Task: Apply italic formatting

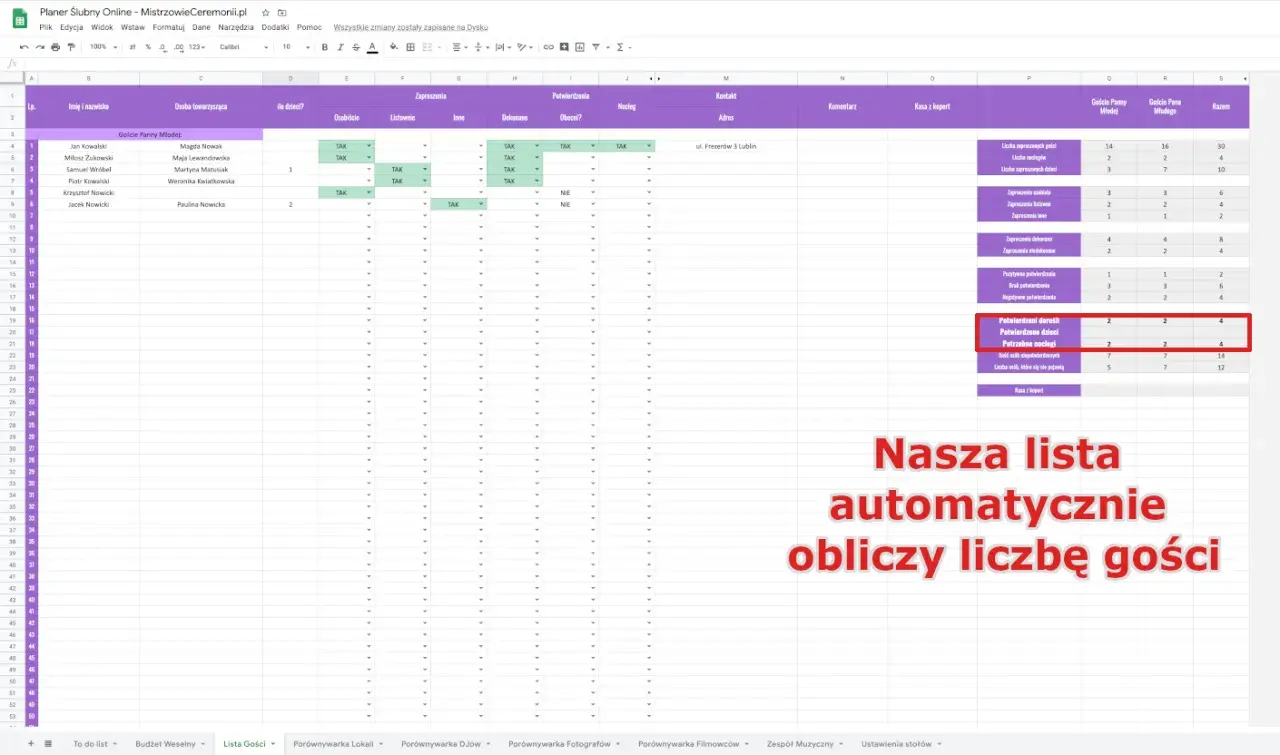Action: tap(340, 47)
